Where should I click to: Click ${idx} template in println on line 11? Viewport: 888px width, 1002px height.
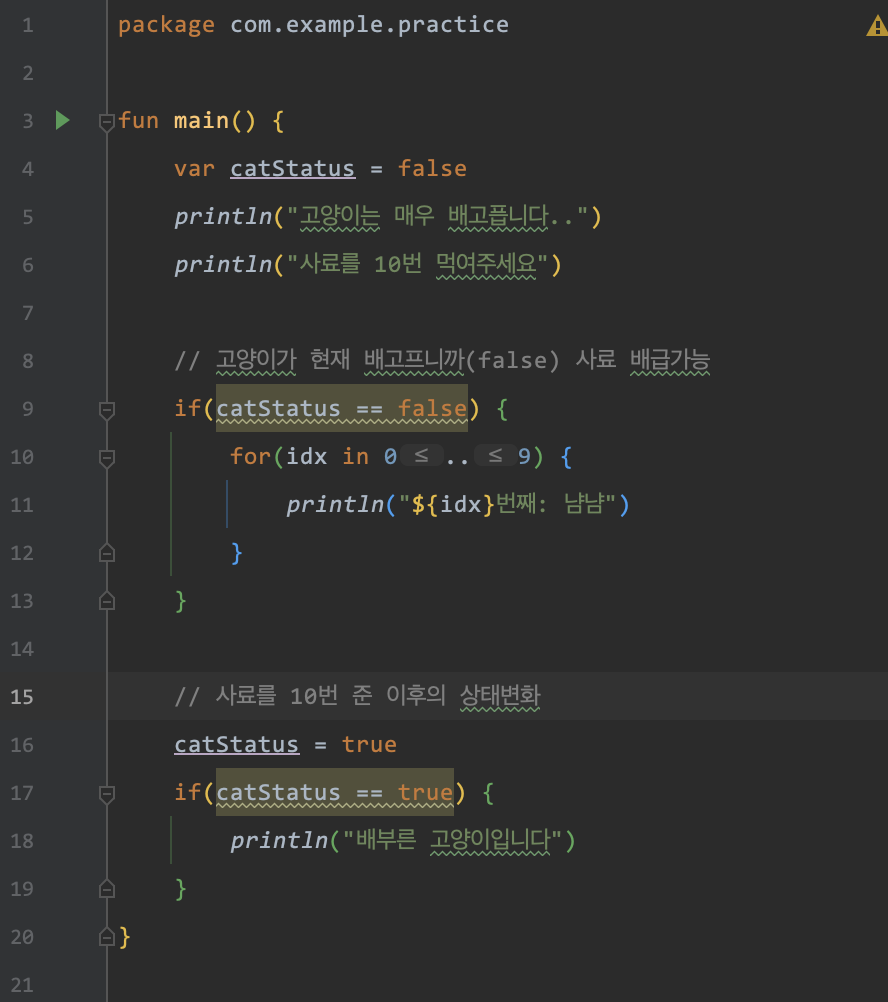(453, 505)
